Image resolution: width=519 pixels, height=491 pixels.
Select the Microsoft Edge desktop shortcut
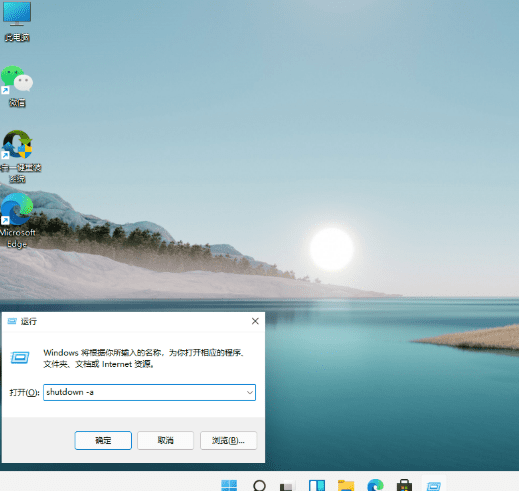point(17,221)
